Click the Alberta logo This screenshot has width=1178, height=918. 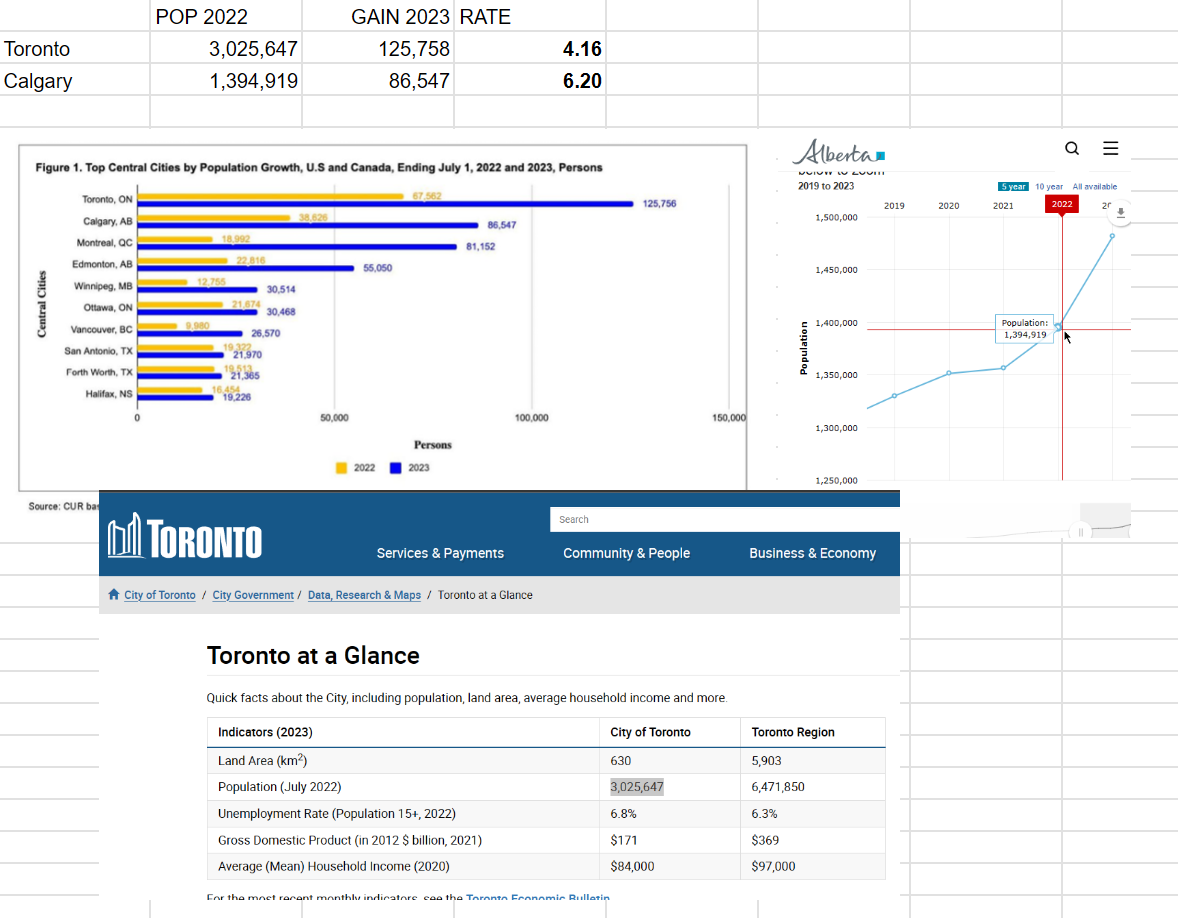pyautogui.click(x=839, y=153)
